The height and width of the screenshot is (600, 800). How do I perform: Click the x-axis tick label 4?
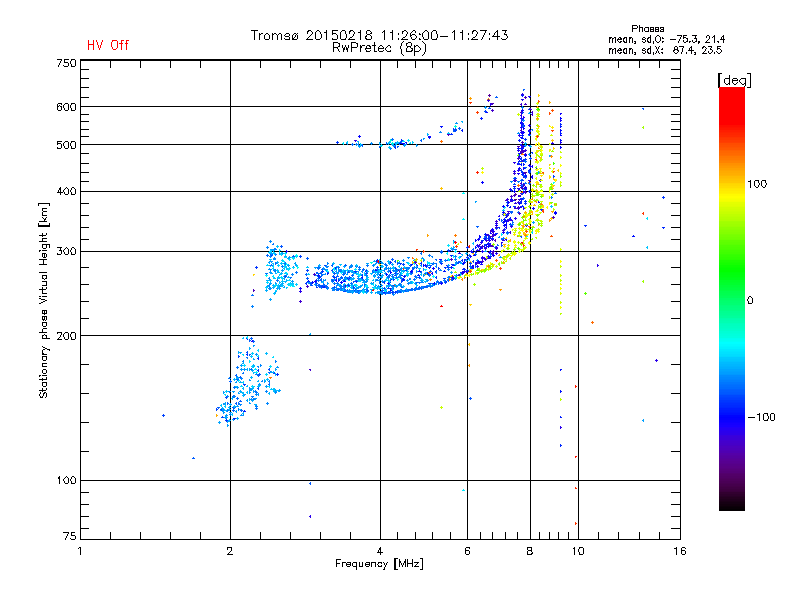380,551
